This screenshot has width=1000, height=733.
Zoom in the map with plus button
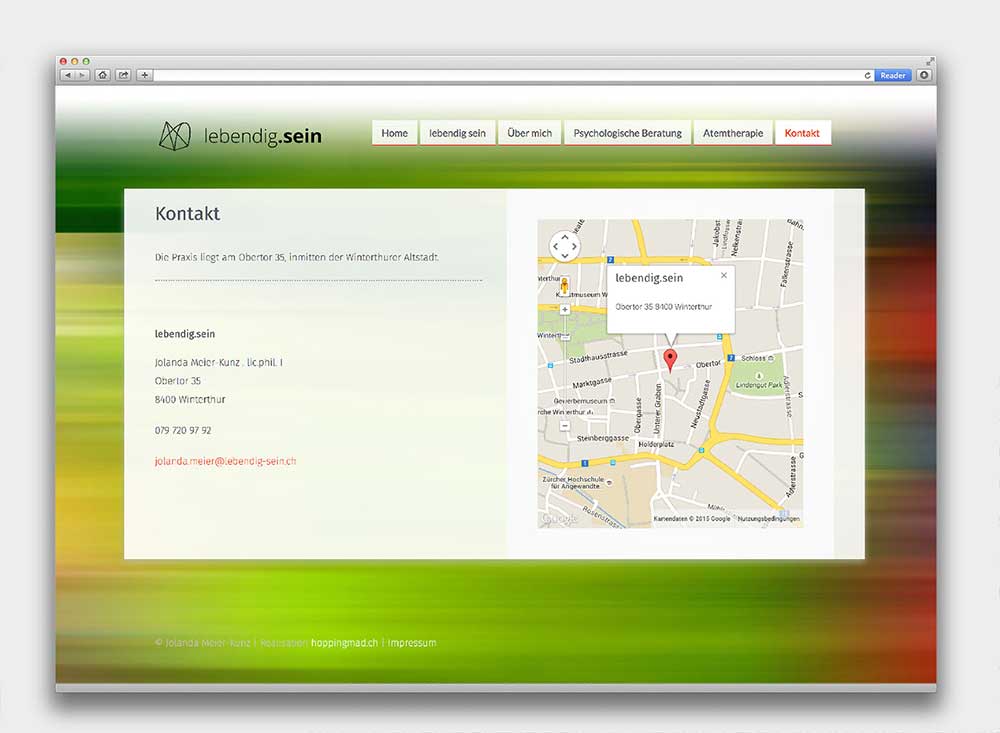coord(564,309)
